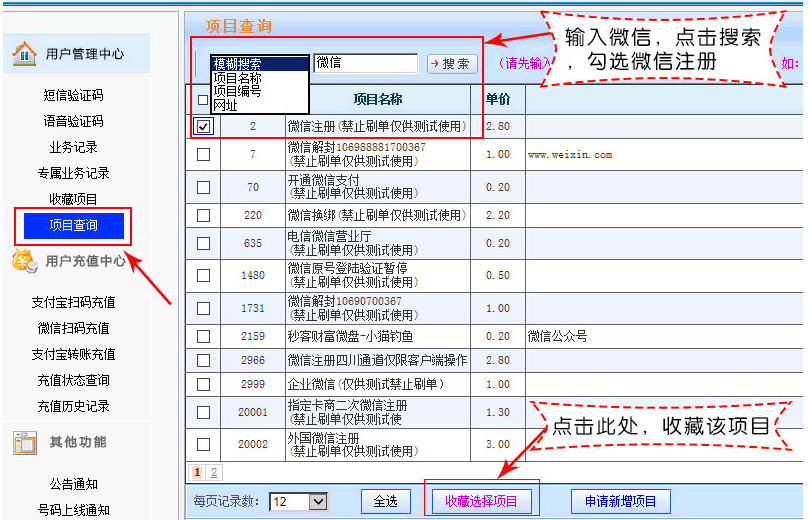Click the 项目名称 column header
This screenshot has height=520, width=809.
378,100
